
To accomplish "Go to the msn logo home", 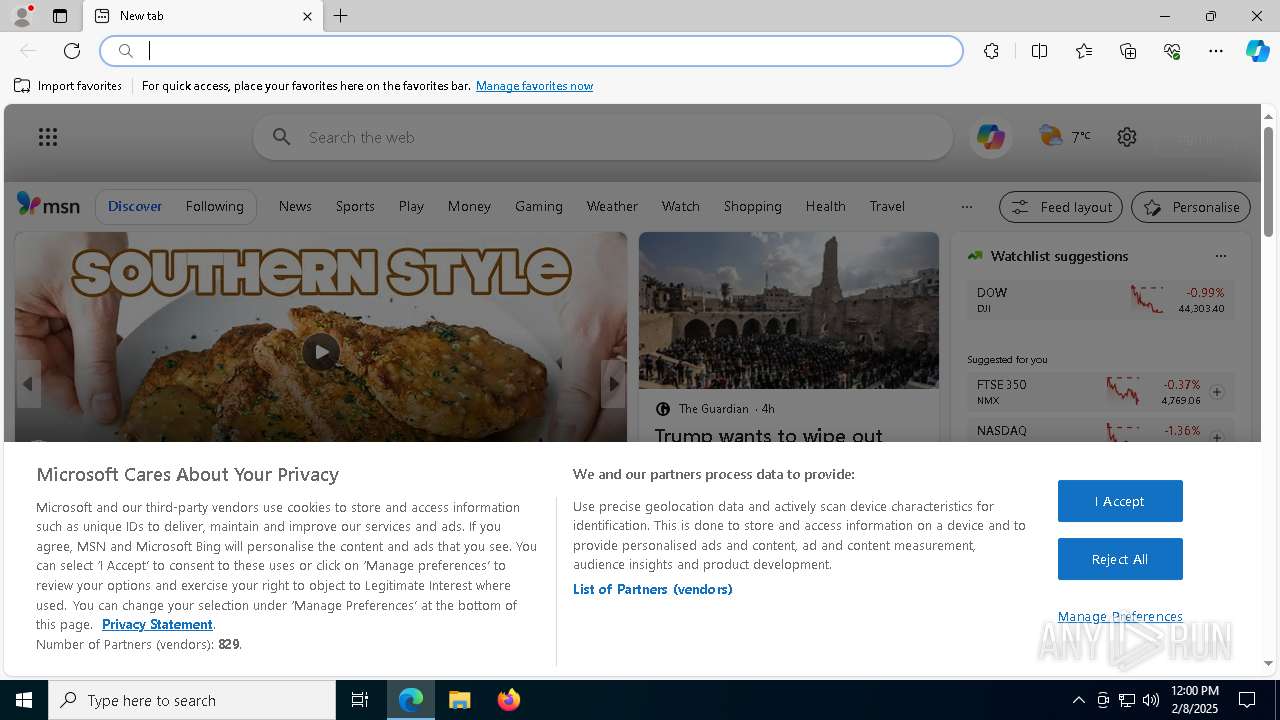I will (48, 205).
